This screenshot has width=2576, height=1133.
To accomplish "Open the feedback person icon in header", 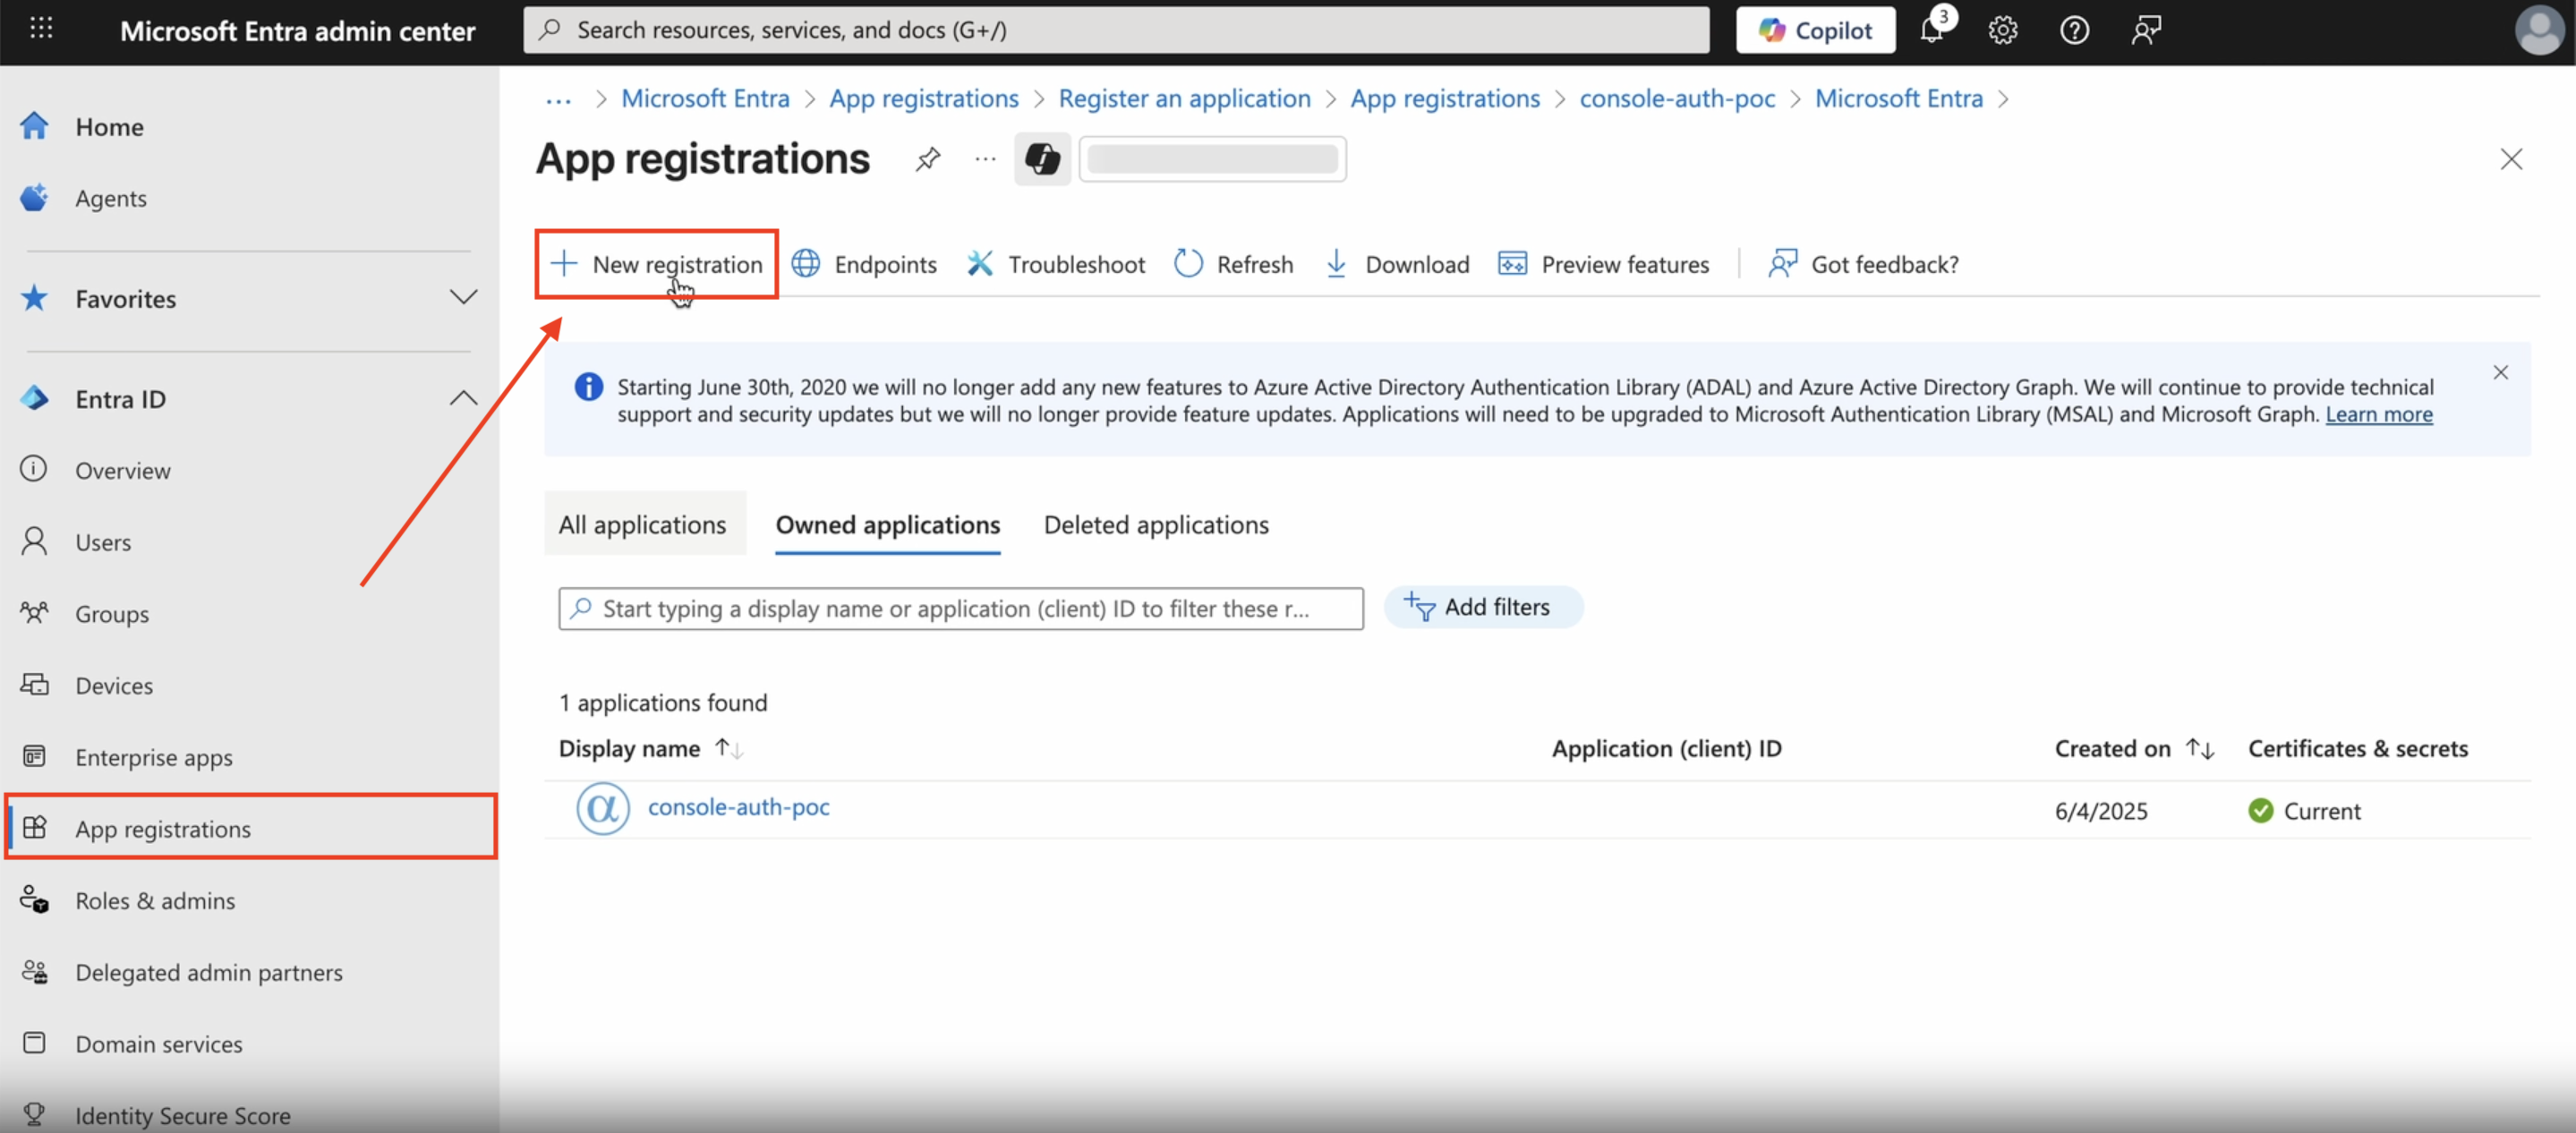I will click(x=2145, y=30).
